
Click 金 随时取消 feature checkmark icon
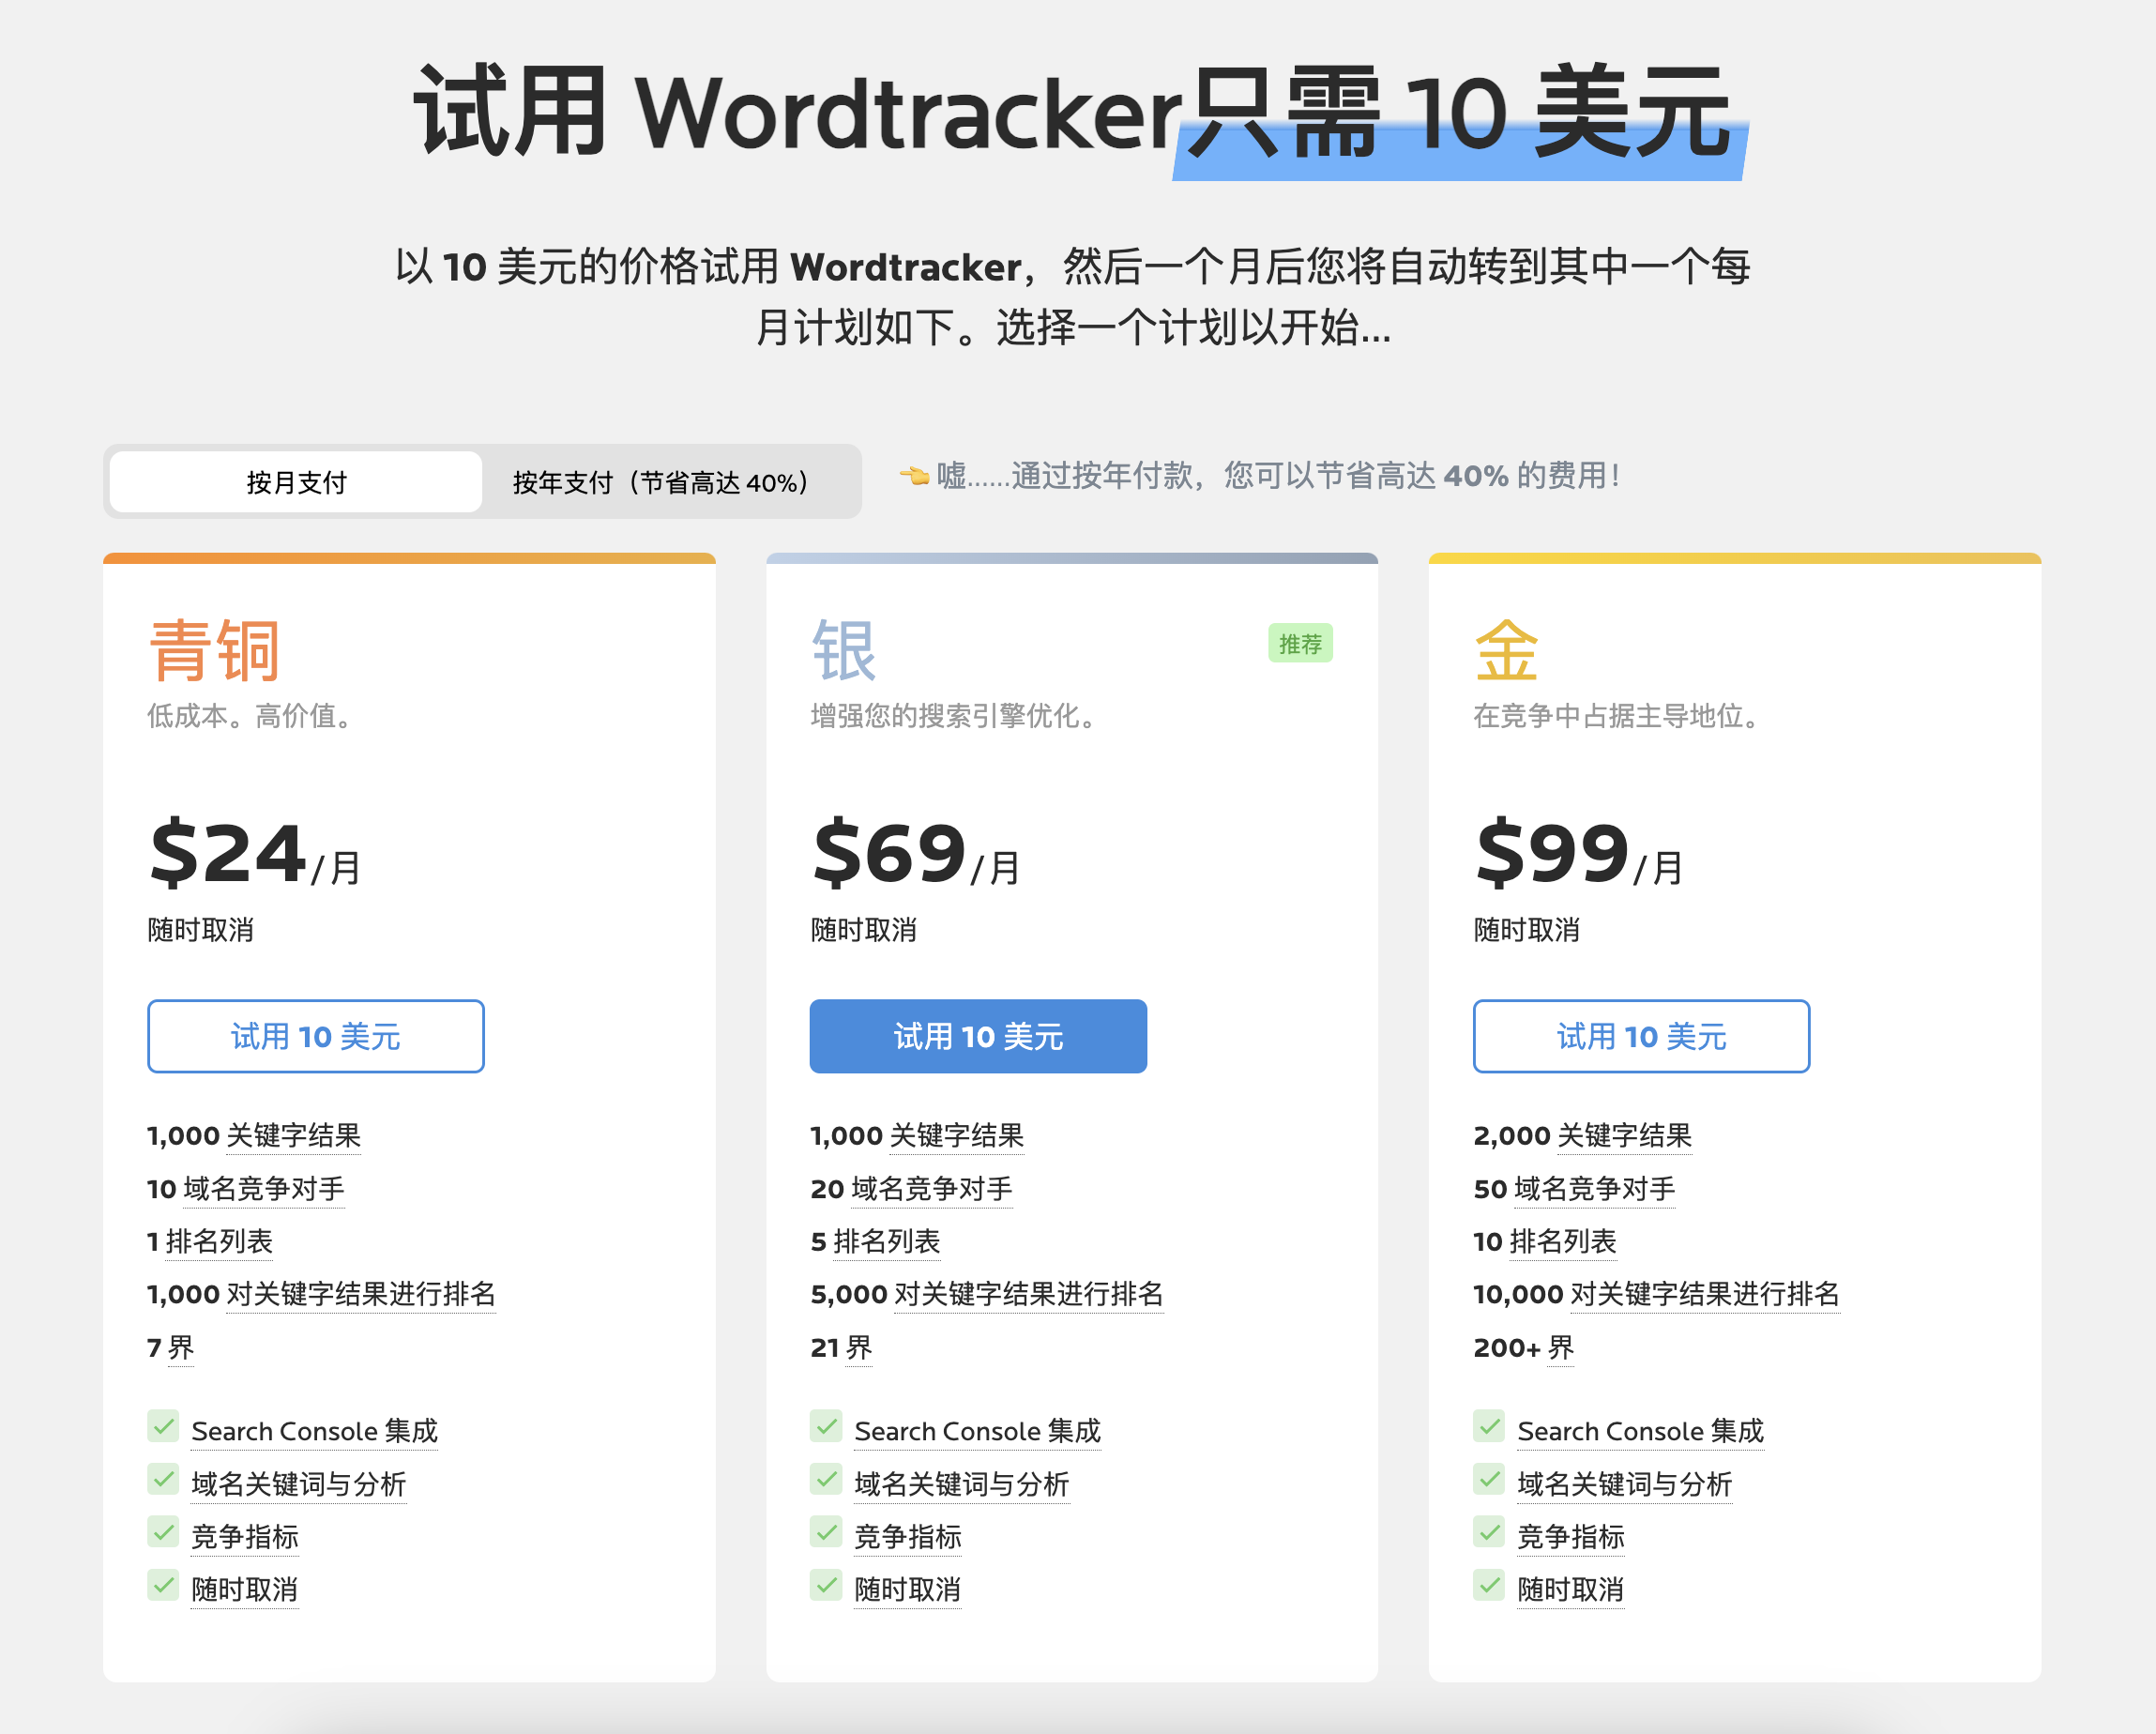point(1489,1585)
